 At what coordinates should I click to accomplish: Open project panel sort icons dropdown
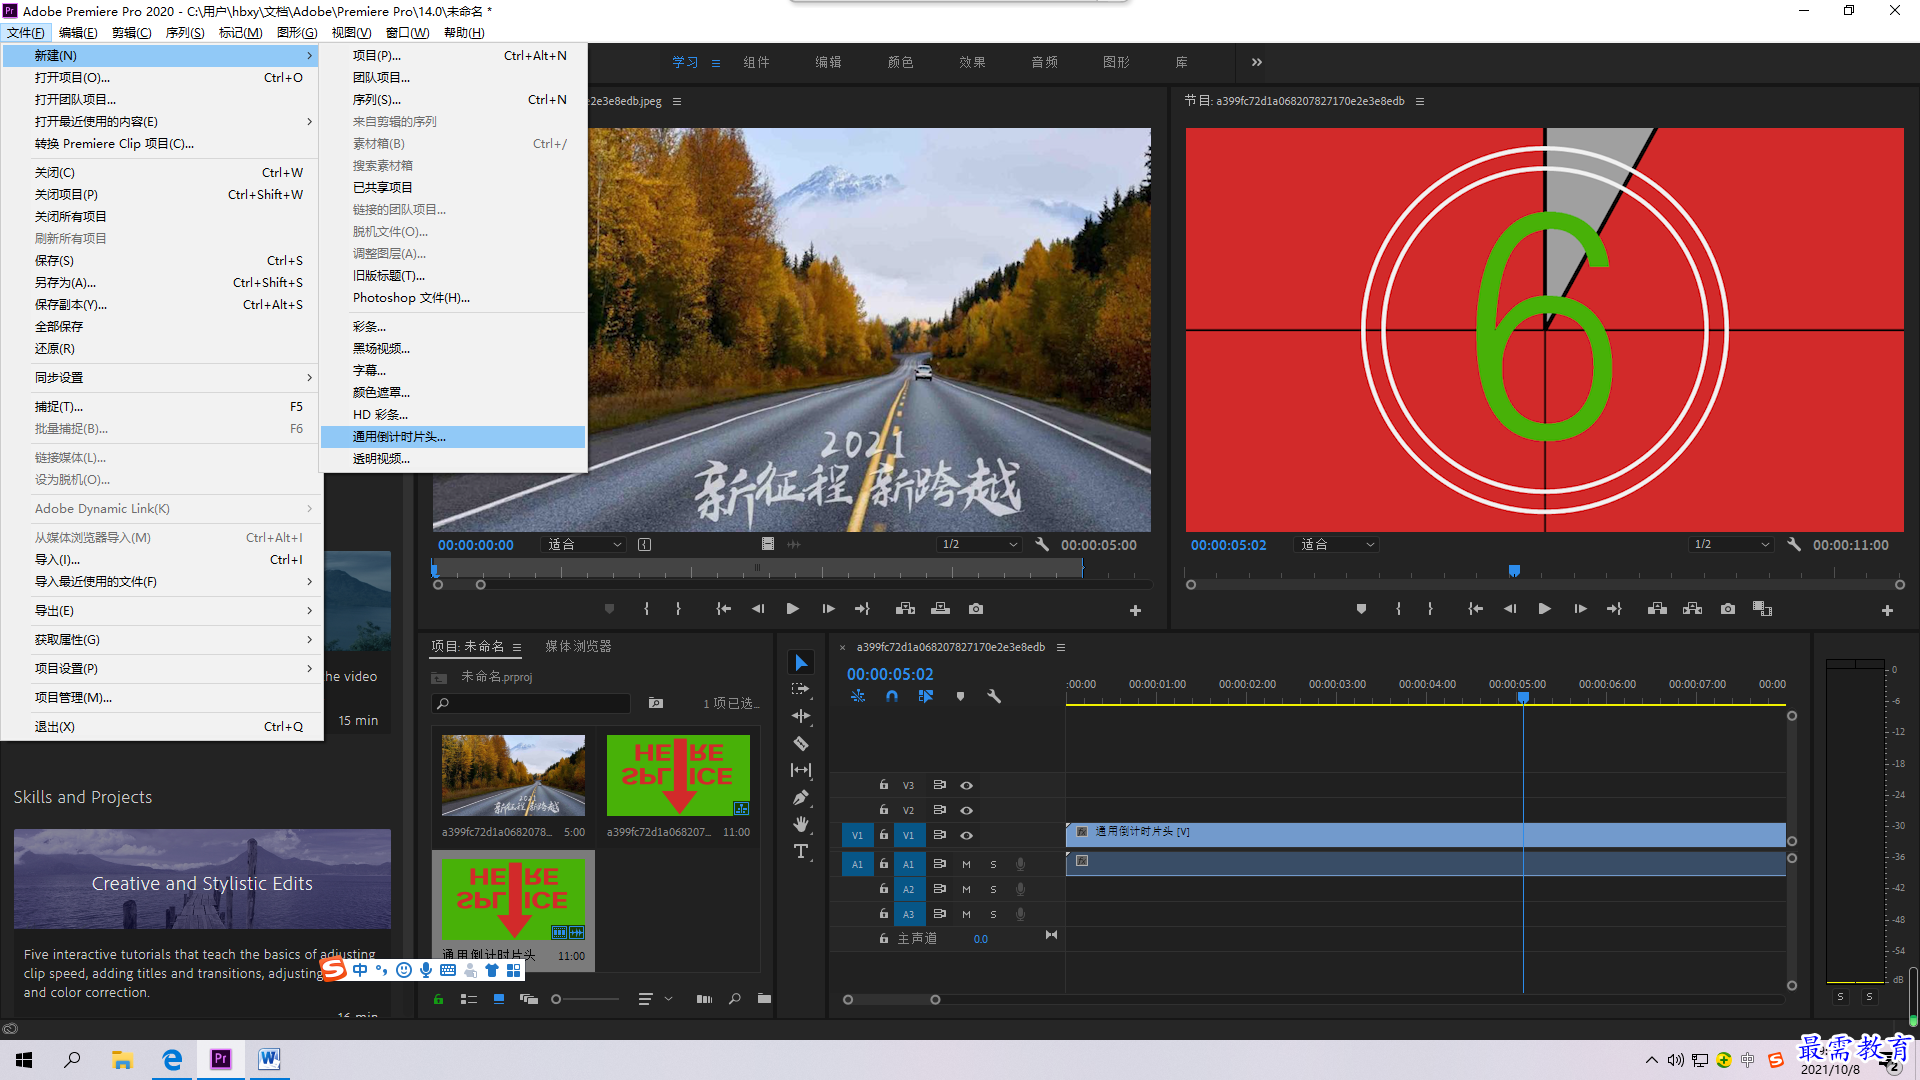[x=655, y=999]
